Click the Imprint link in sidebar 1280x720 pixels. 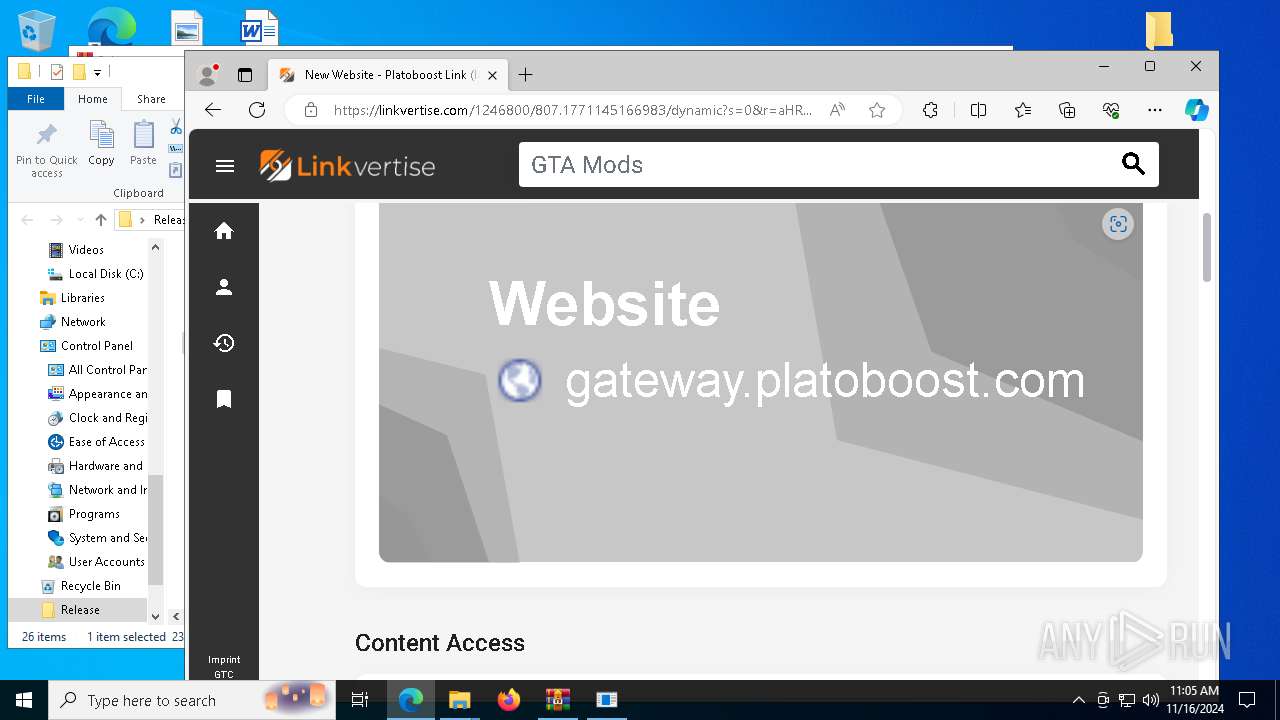(224, 660)
